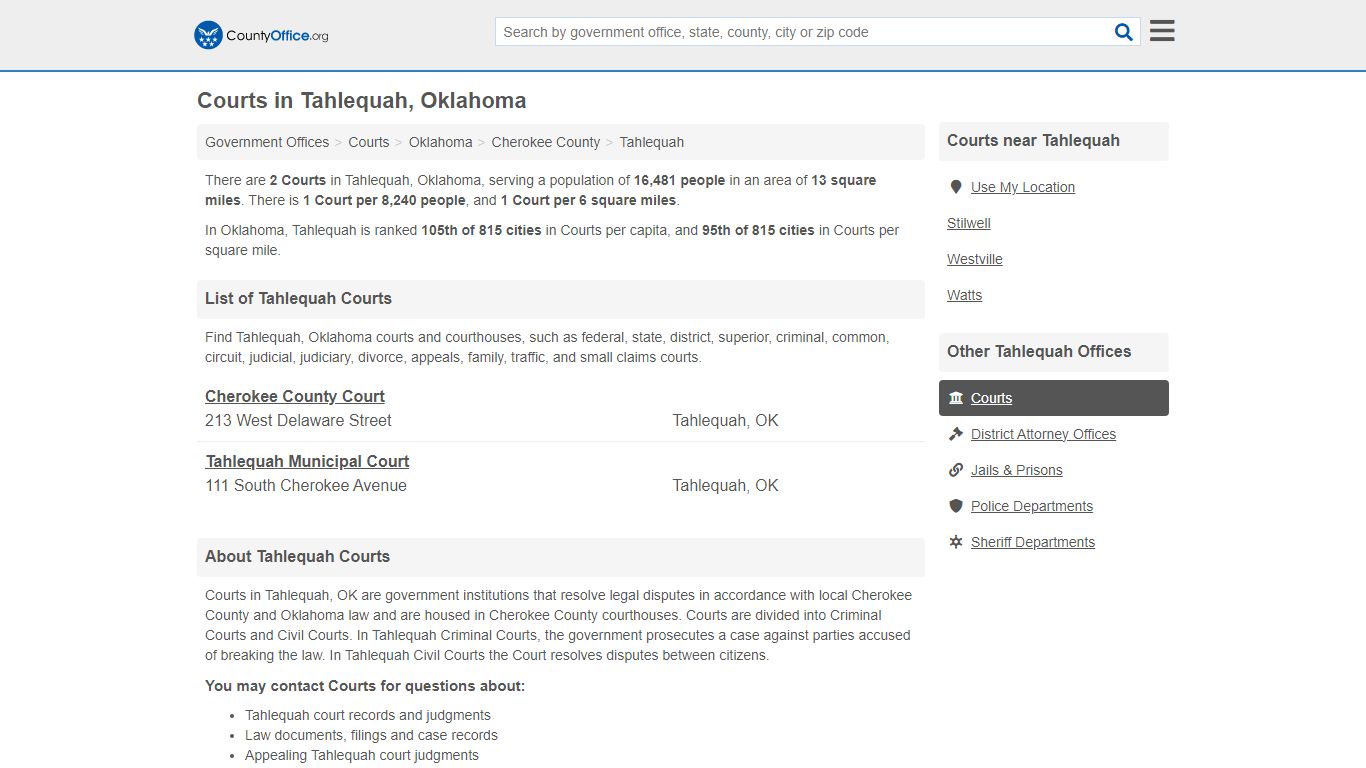Click the 111 South Cherokee Avenue address

tap(306, 485)
